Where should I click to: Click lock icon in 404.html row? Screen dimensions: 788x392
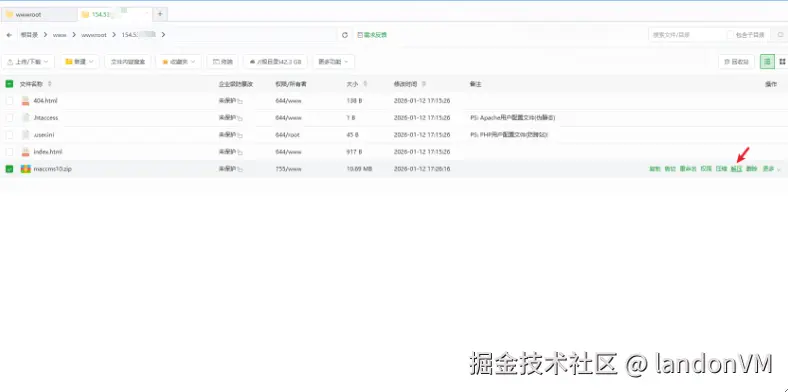pyautogui.click(x=240, y=102)
